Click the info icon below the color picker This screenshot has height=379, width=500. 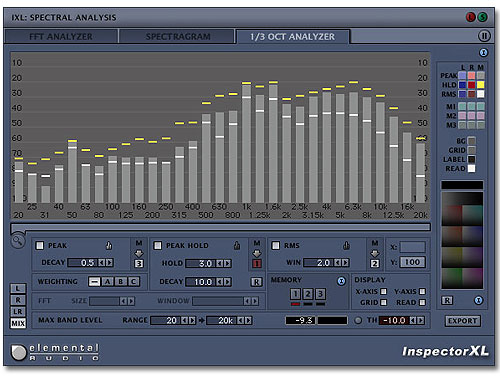coord(478,300)
